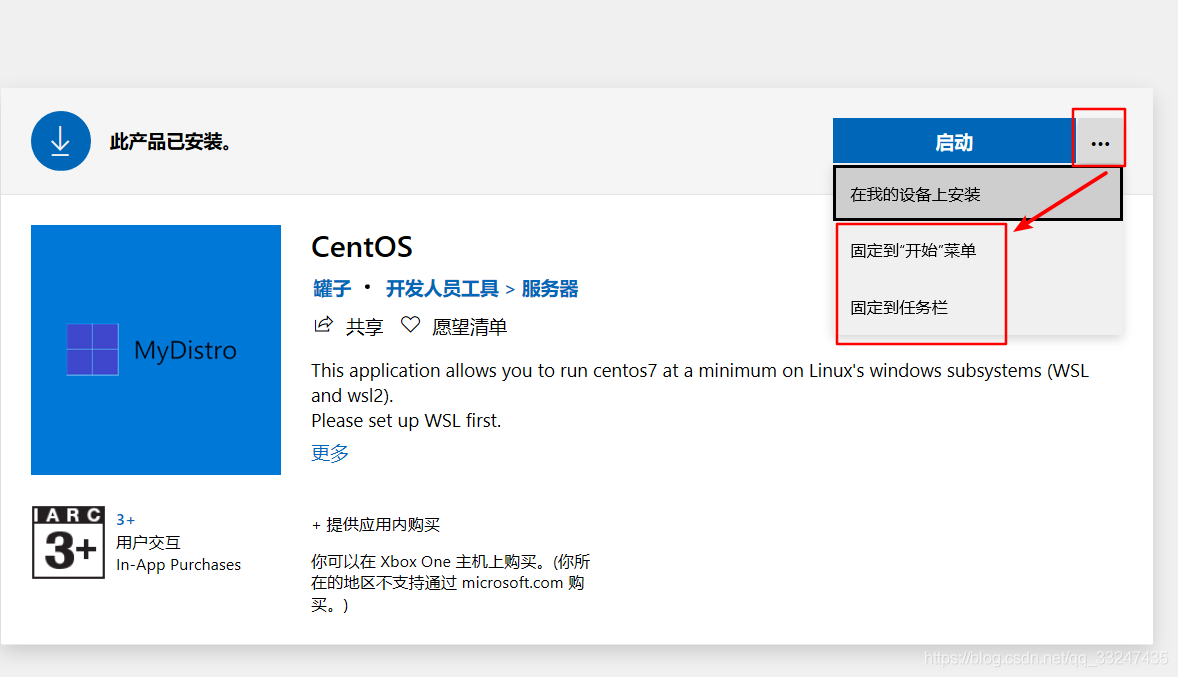Click the wishlist heart icon
Viewport: 1178px width, 677px height.
410,325
